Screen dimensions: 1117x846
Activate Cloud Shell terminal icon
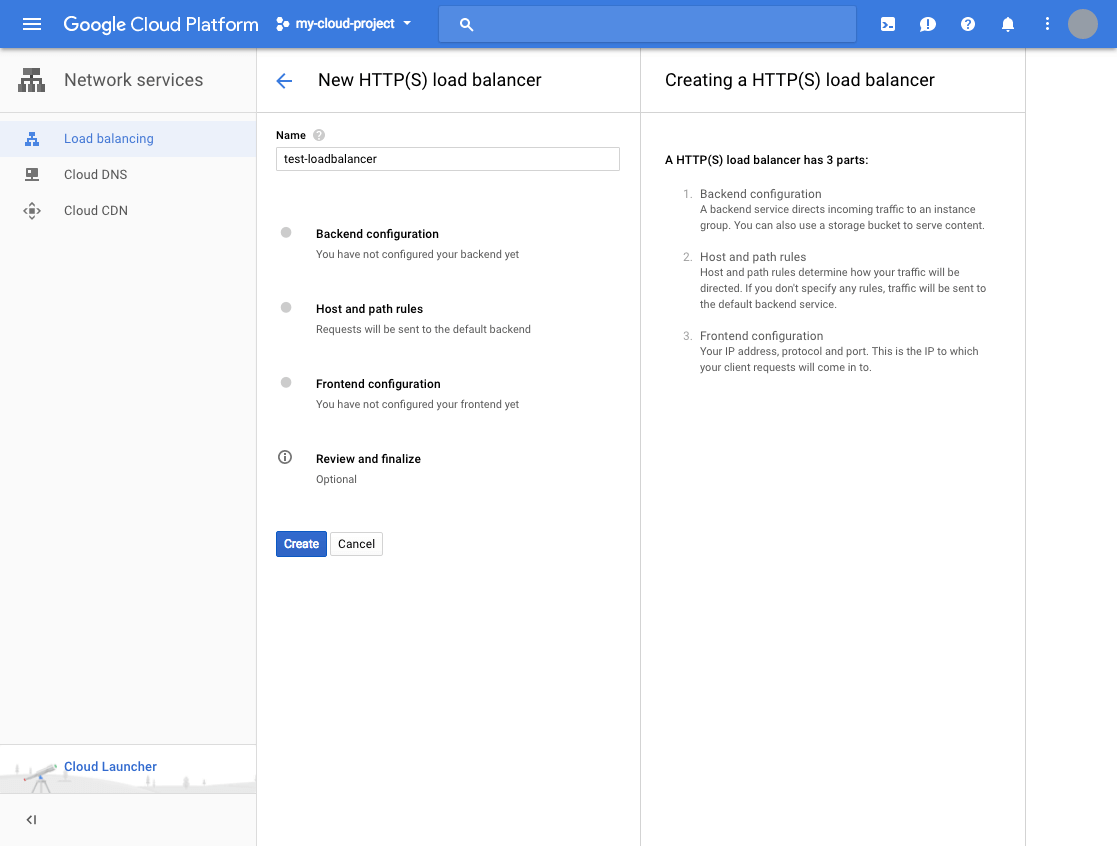(x=888, y=24)
